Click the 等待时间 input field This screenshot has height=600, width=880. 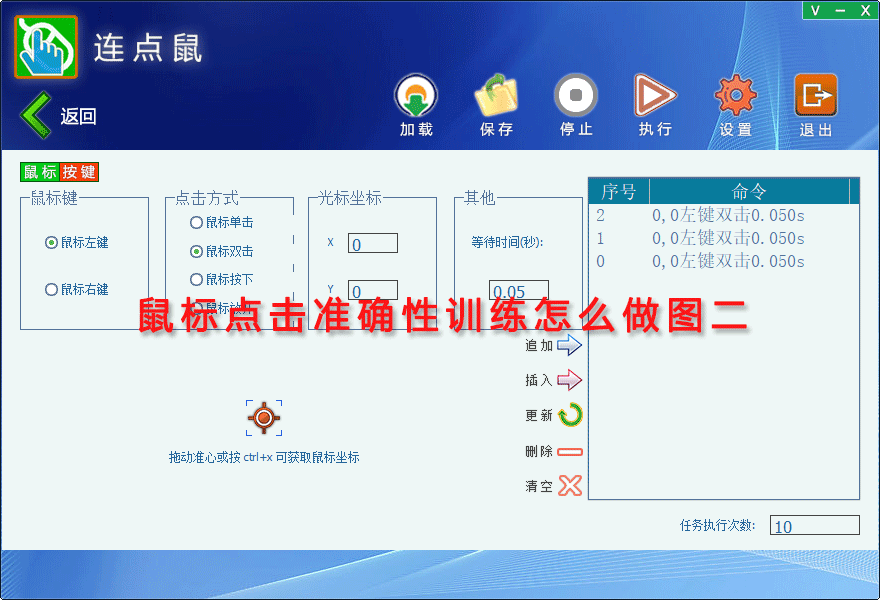coord(519,290)
